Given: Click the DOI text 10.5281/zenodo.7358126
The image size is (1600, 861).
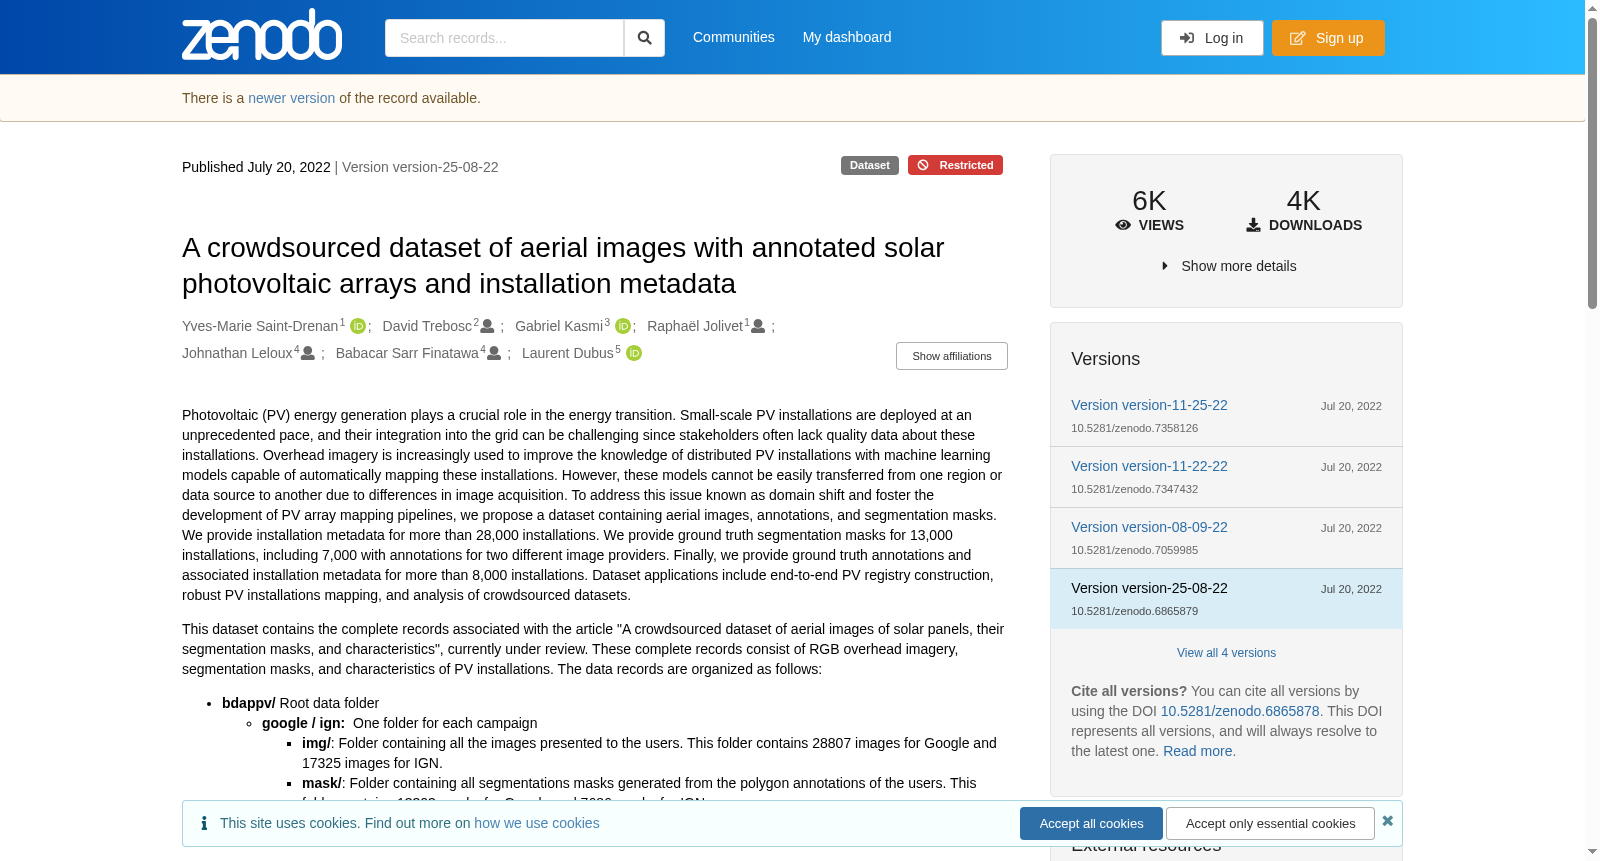Looking at the screenshot, I should coord(1134,428).
